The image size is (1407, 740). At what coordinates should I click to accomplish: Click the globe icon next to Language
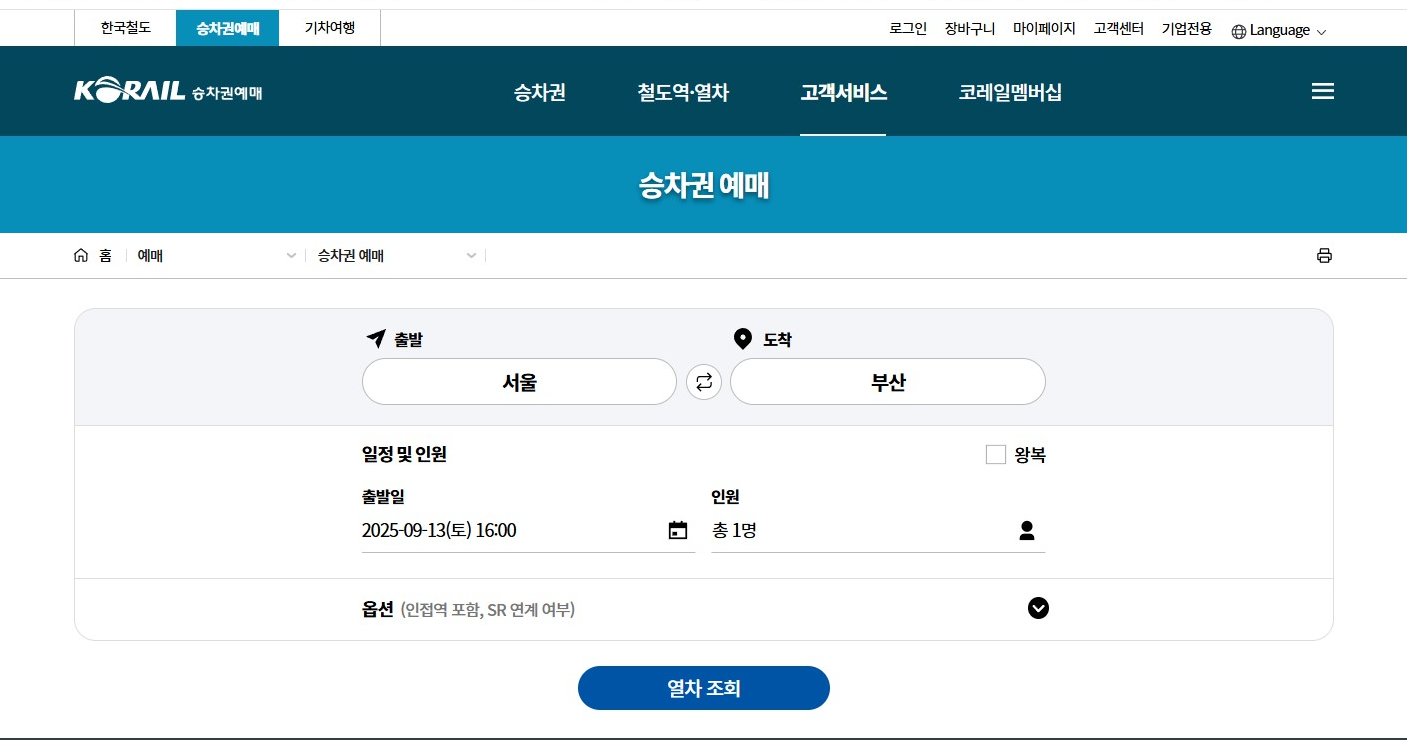pos(1238,30)
